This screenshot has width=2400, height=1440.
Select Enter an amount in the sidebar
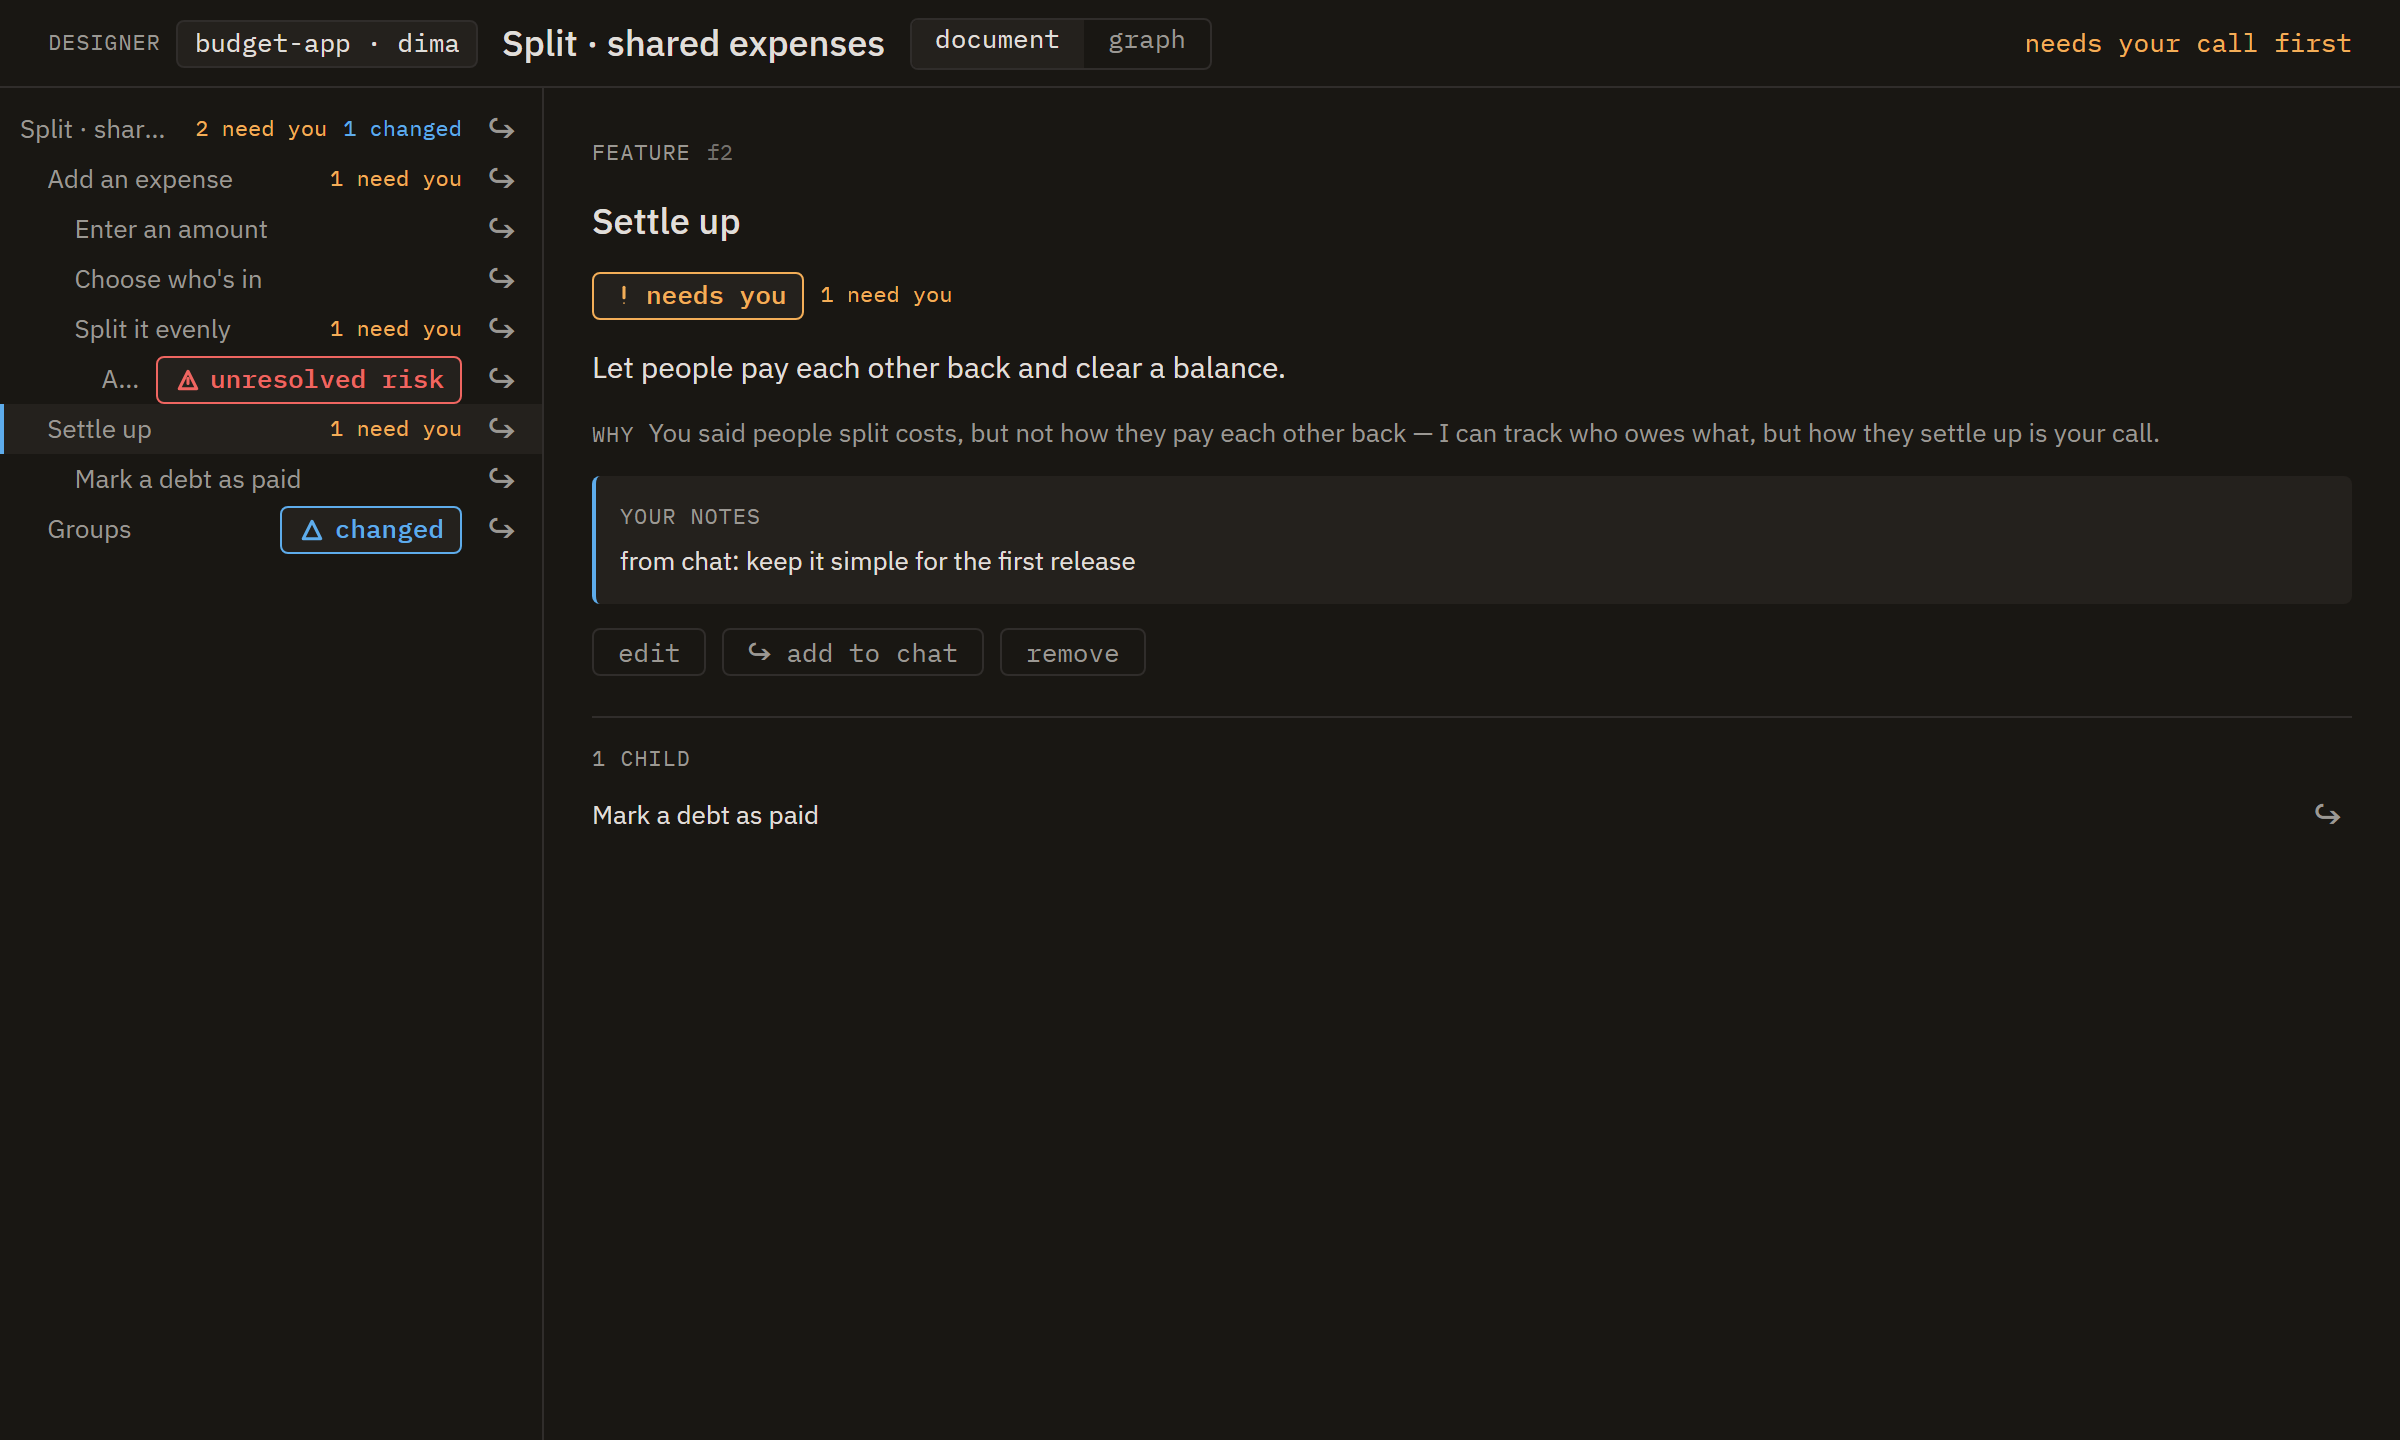(x=171, y=229)
